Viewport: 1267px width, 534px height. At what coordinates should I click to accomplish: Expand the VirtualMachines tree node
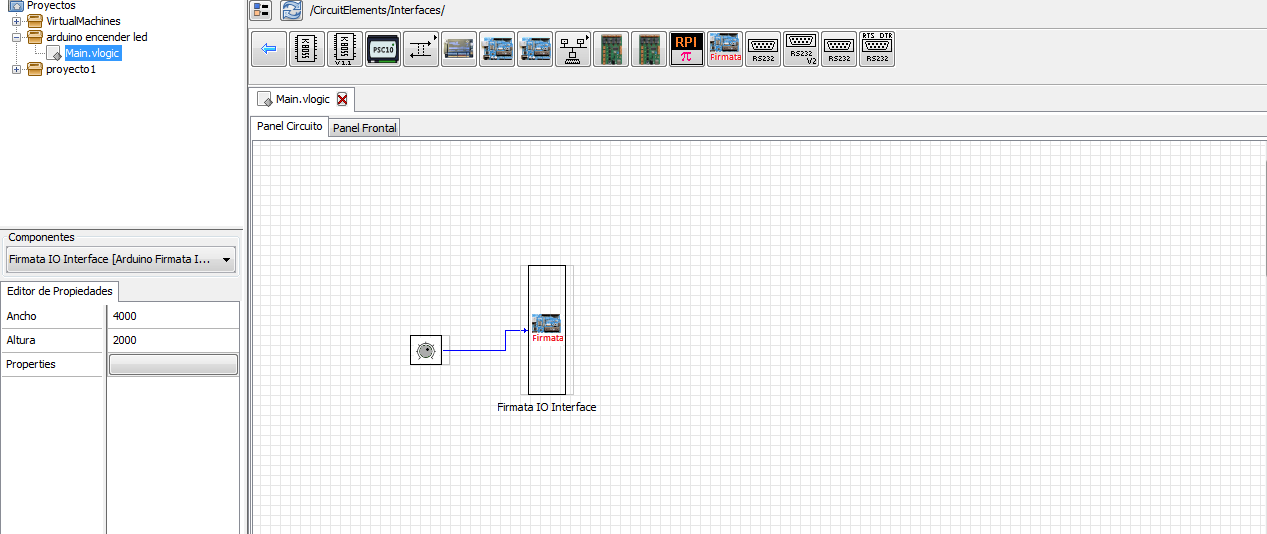pos(16,21)
